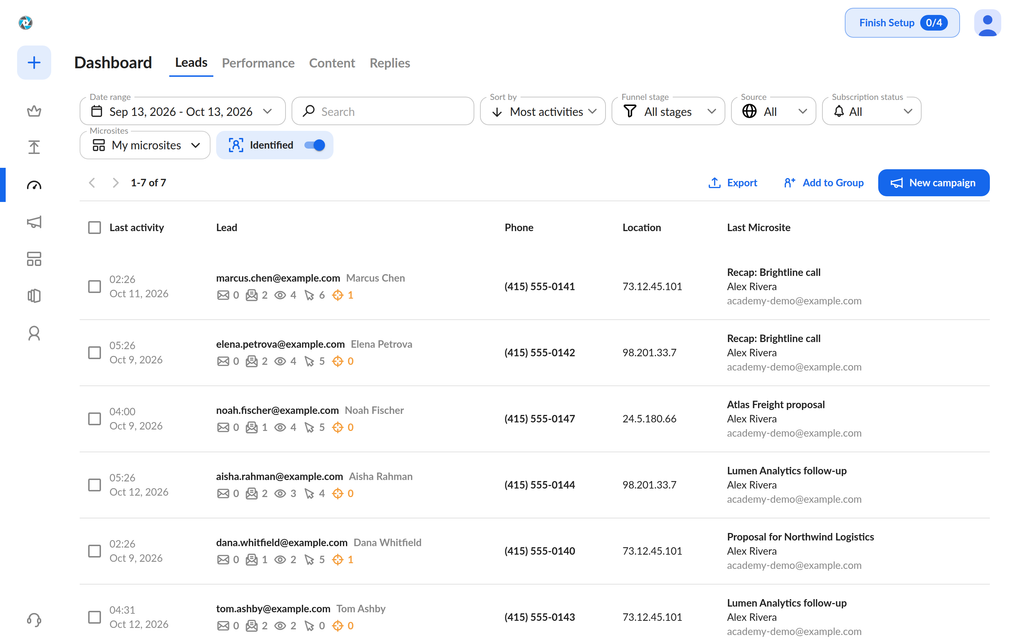Image resolution: width=1024 pixels, height=640 pixels.
Task: Click orange target icon in Marcus Chen row
Action: pos(338,295)
